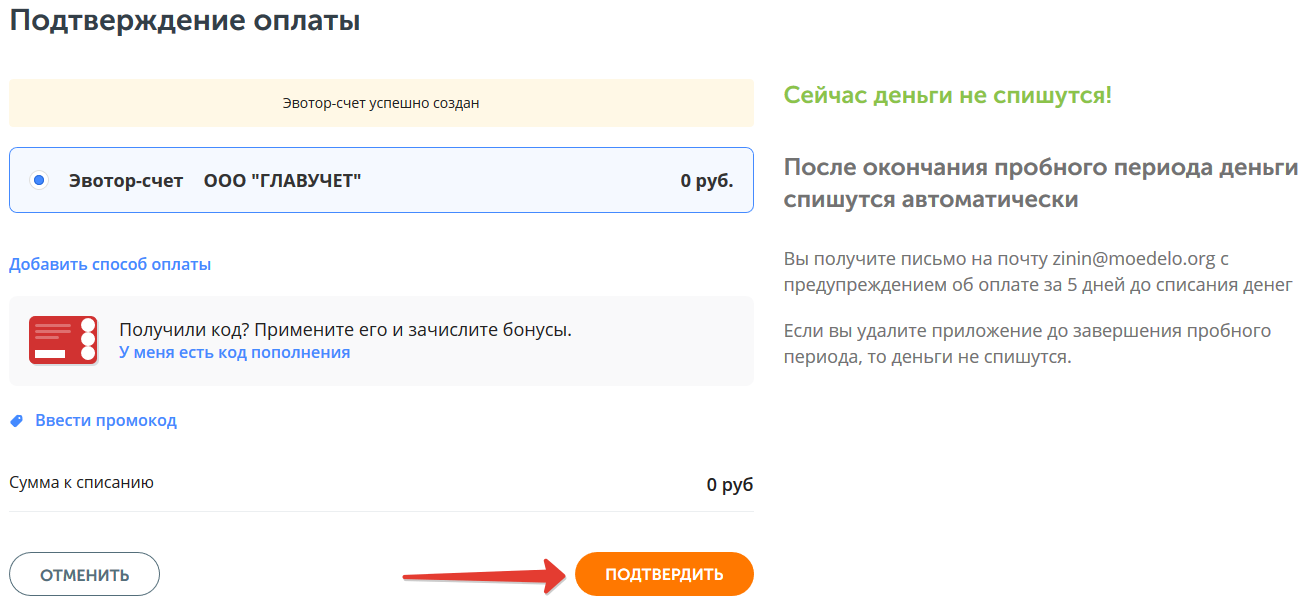This screenshot has width=1310, height=603.
Task: Open the Добавить способ оплаты link
Action: pos(110,265)
